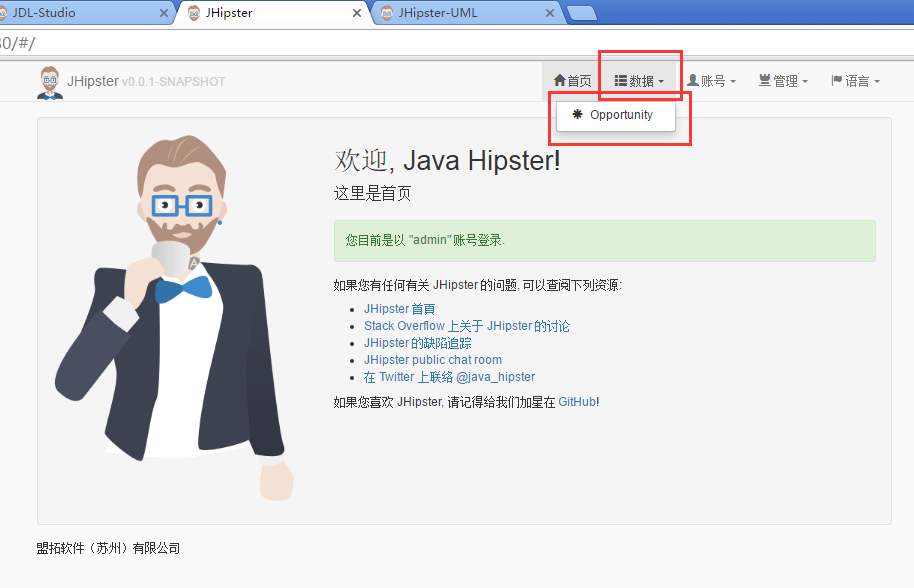The height and width of the screenshot is (588, 914).
Task: Open the JHipster public chat room link
Action: click(x=432, y=360)
